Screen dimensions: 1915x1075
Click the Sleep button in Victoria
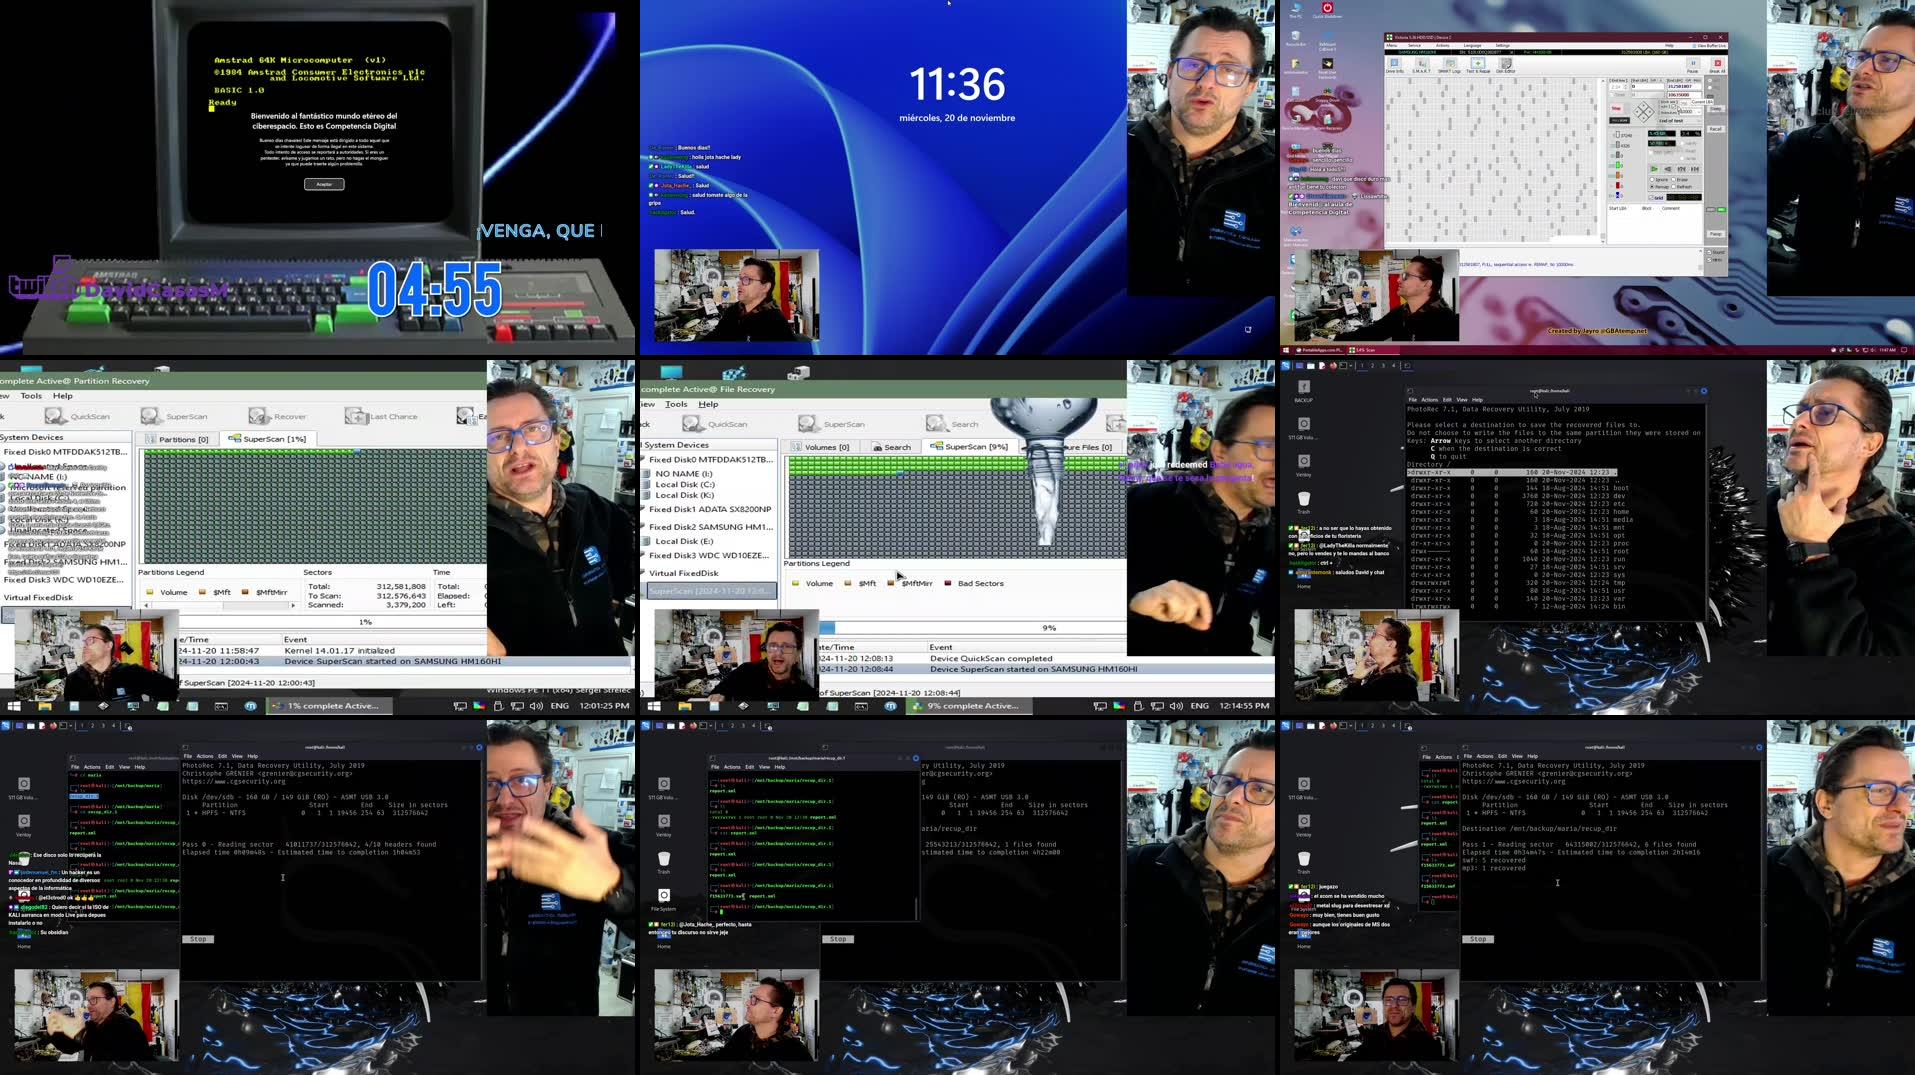click(x=1716, y=109)
